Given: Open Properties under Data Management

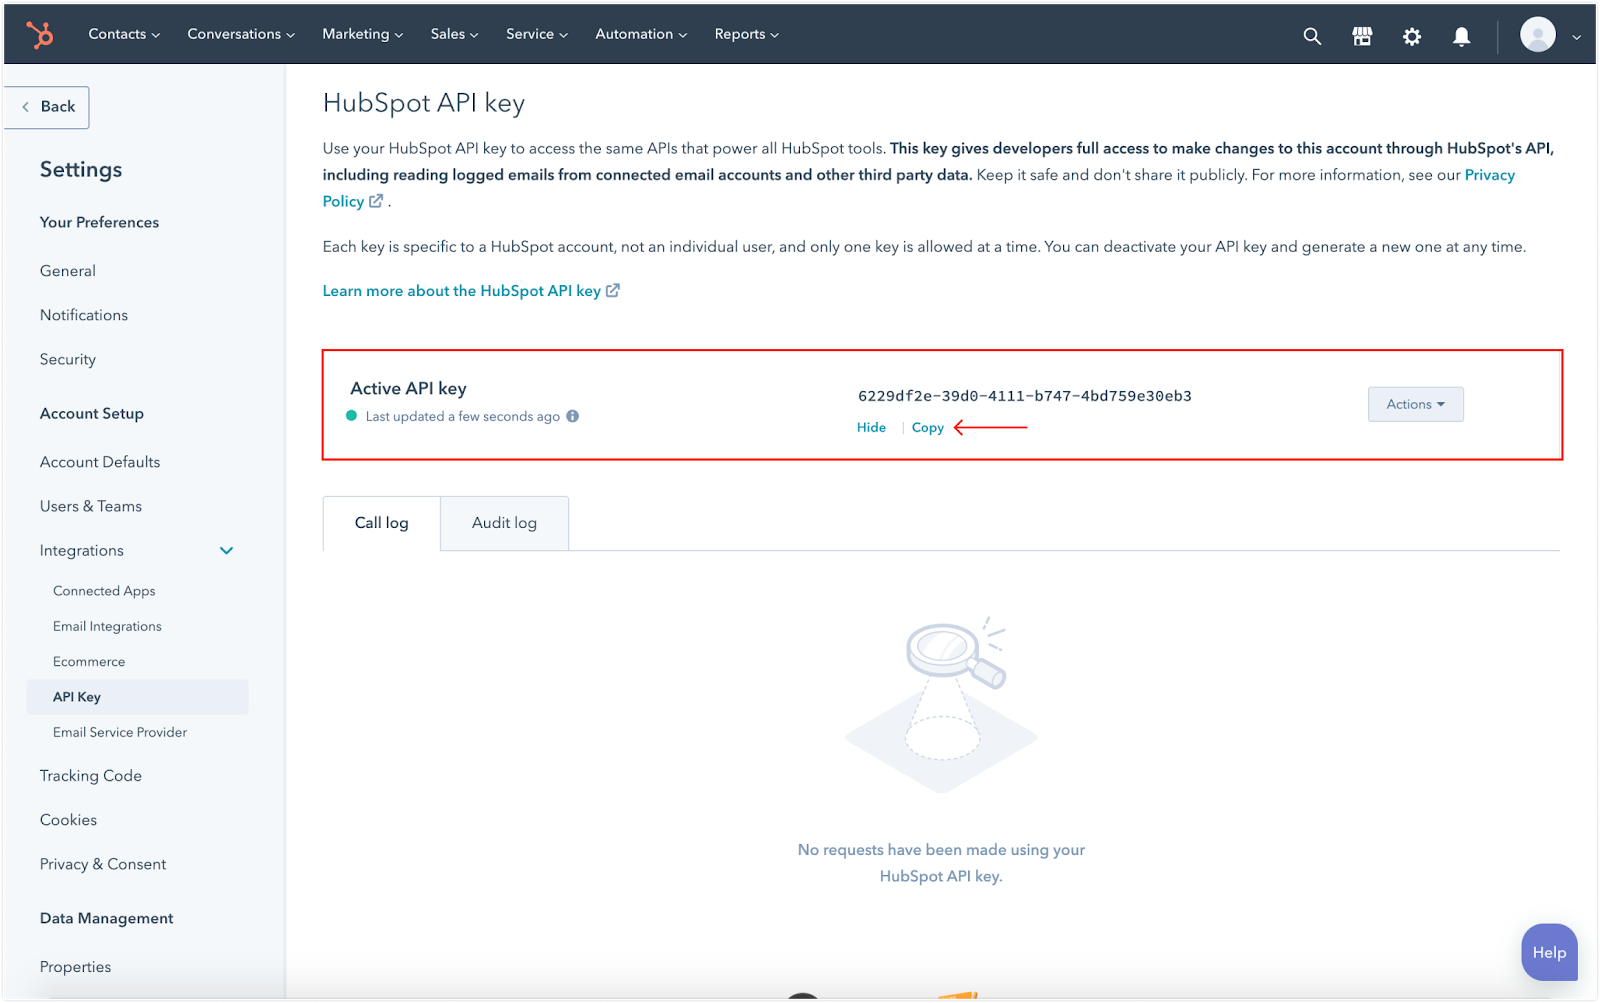Looking at the screenshot, I should pos(76,967).
